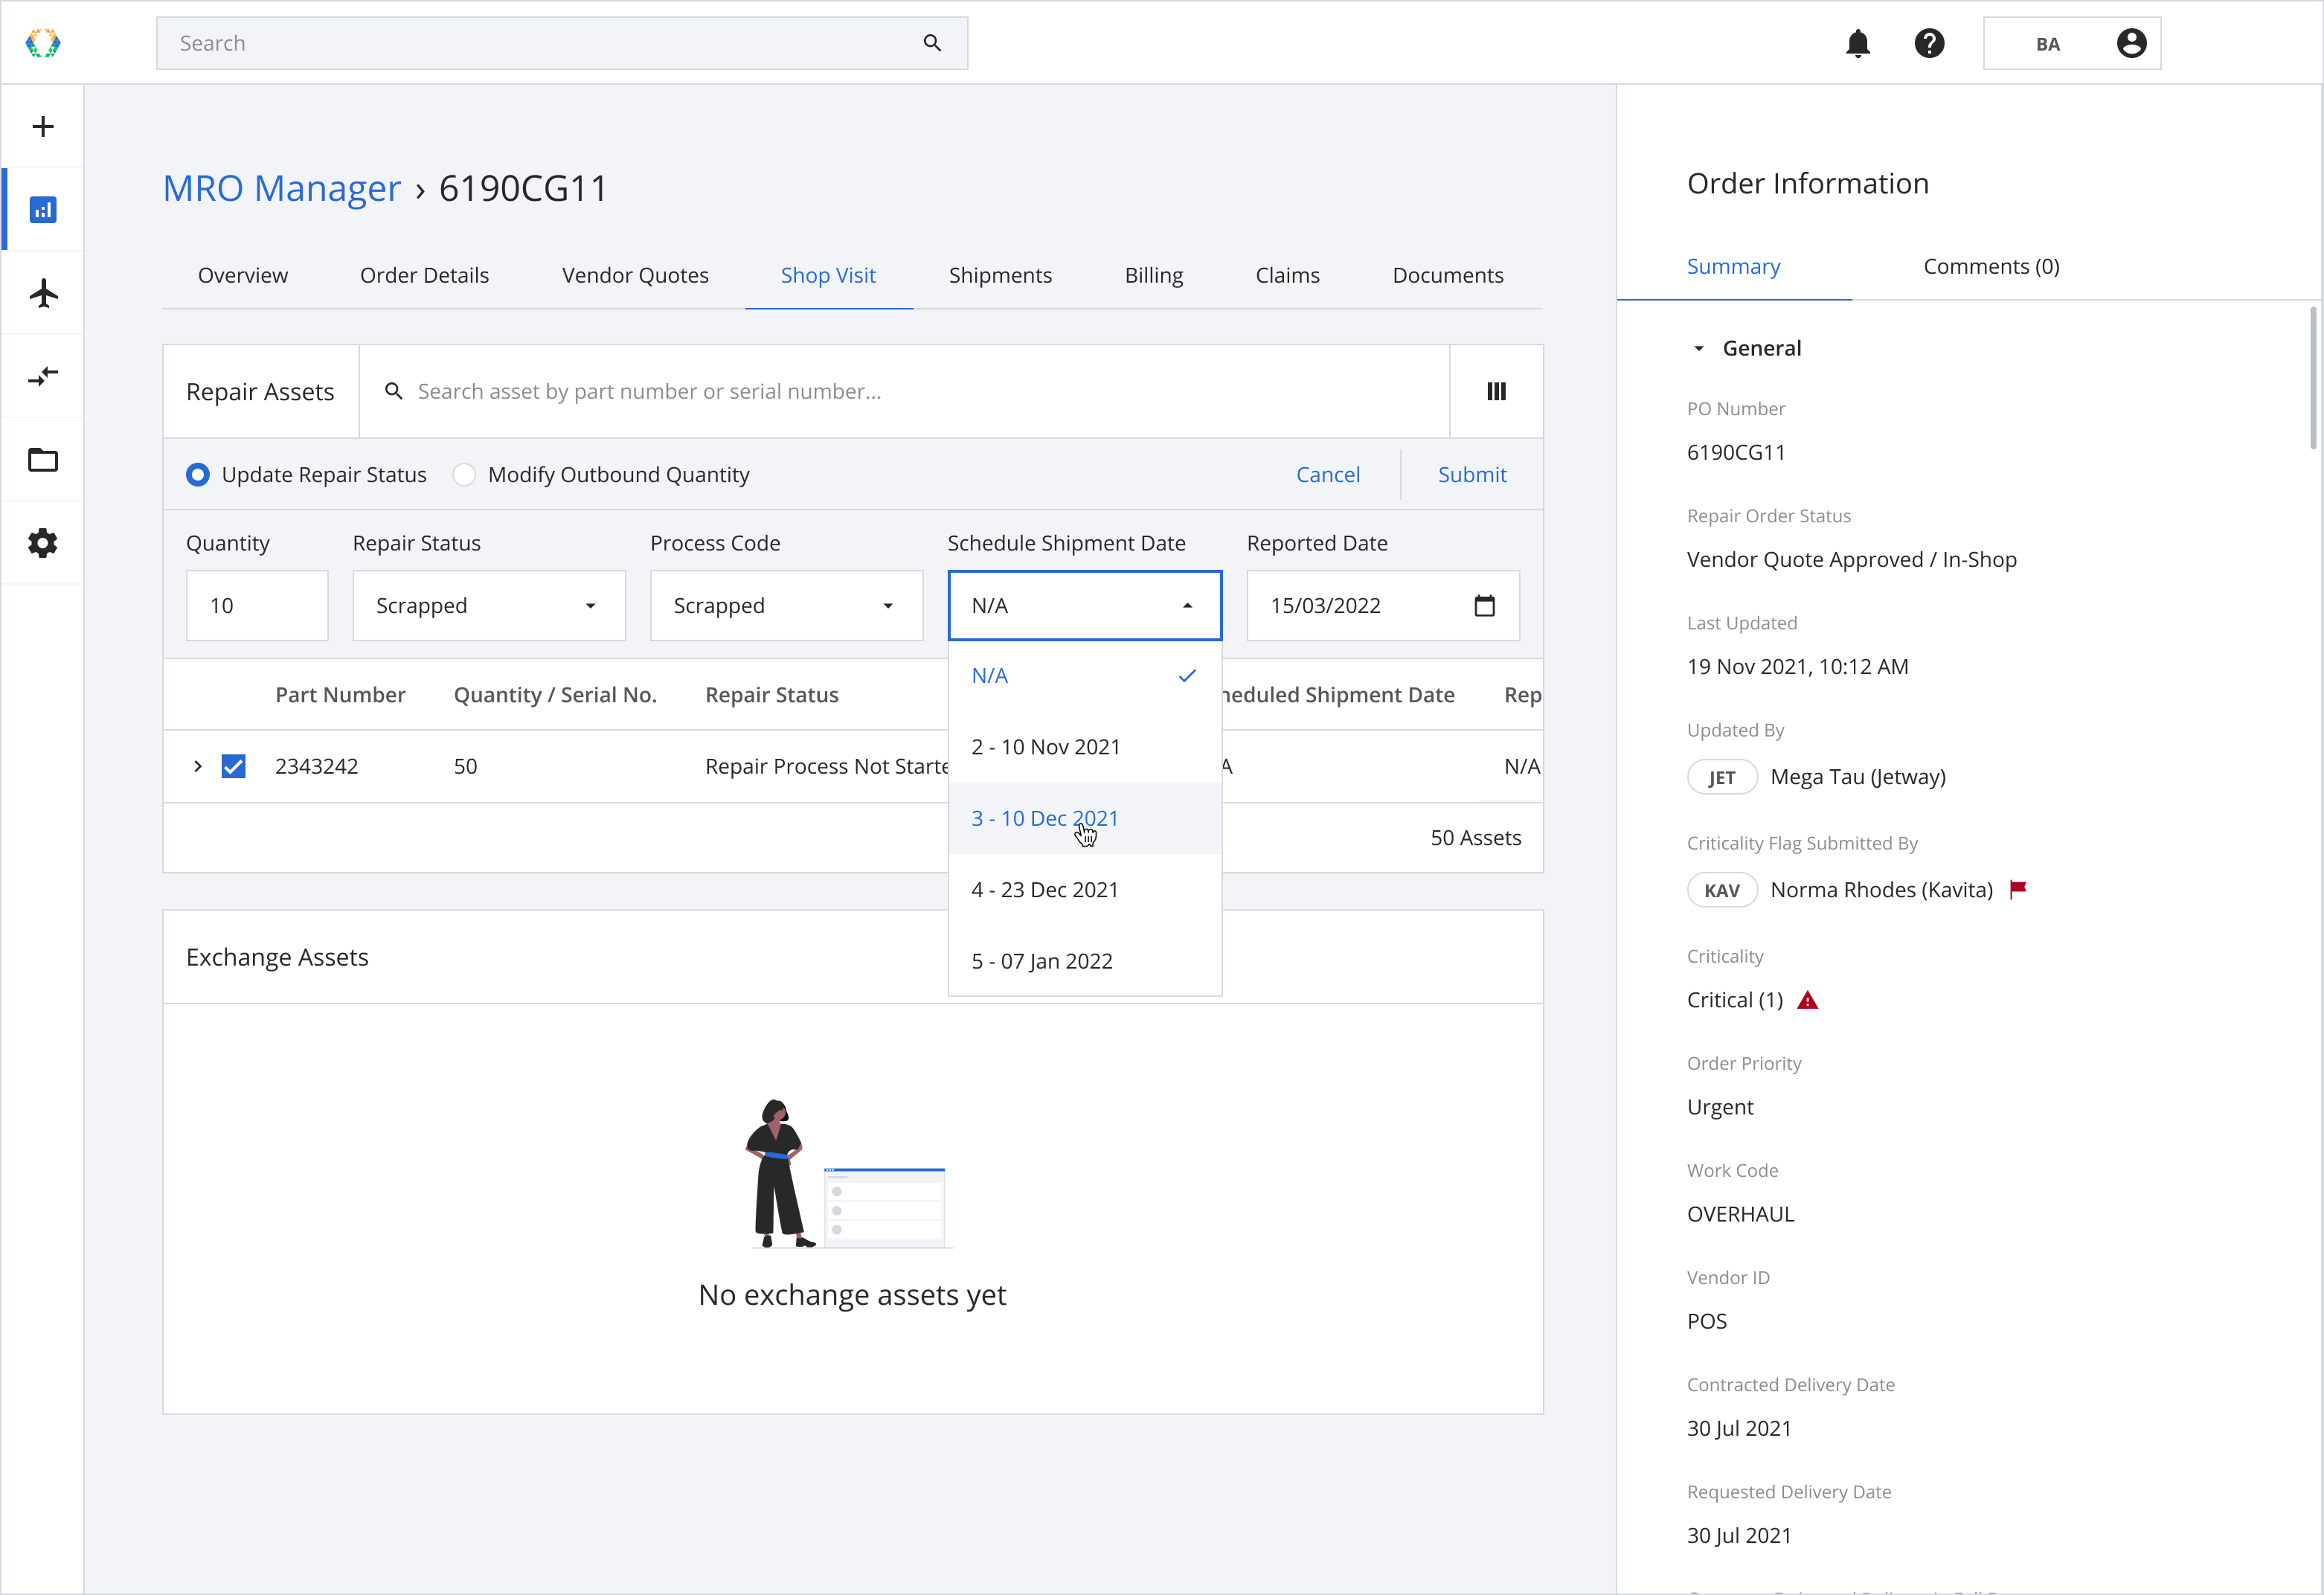The height and width of the screenshot is (1595, 2324).
Task: Switch to the Vendor Quotes tab
Action: (635, 275)
